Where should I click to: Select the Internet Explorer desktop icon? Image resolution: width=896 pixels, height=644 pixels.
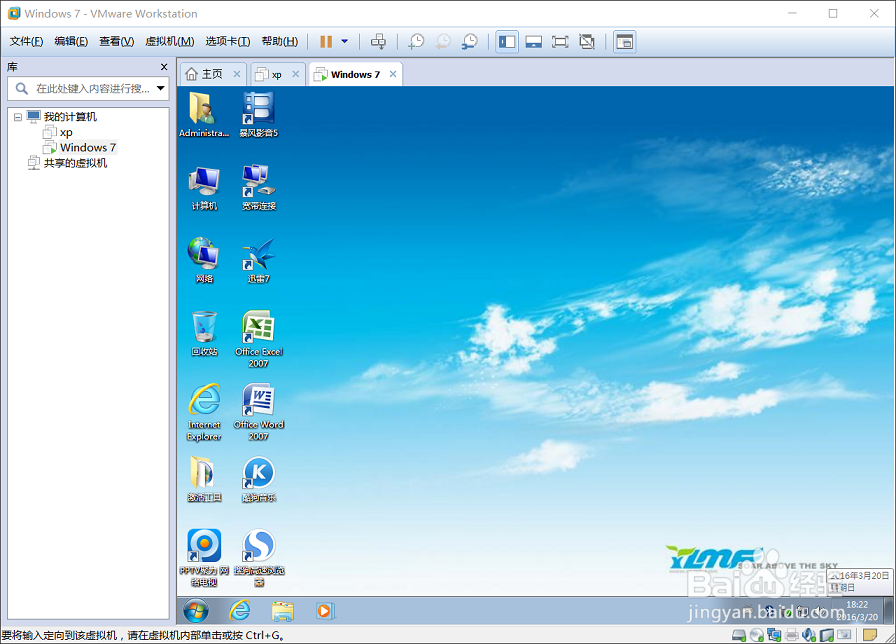pyautogui.click(x=204, y=412)
